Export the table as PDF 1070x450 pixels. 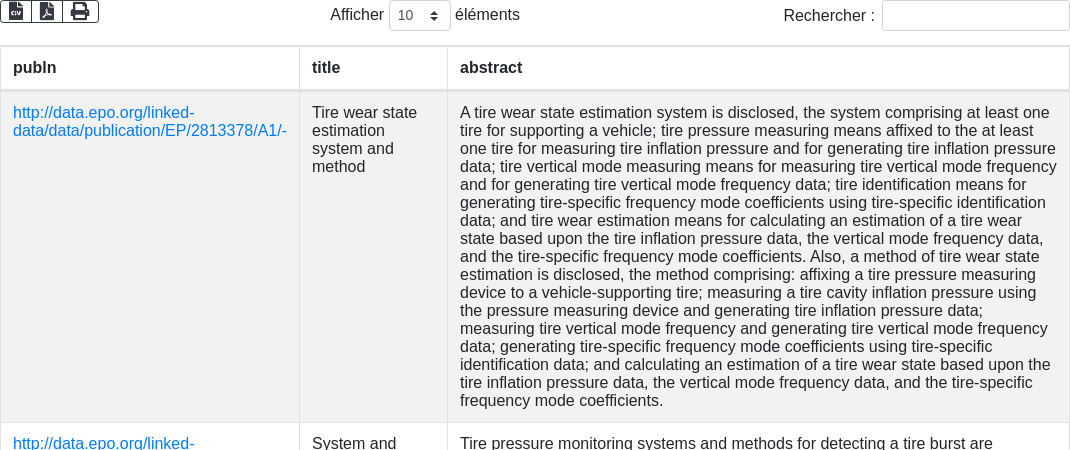coord(47,11)
